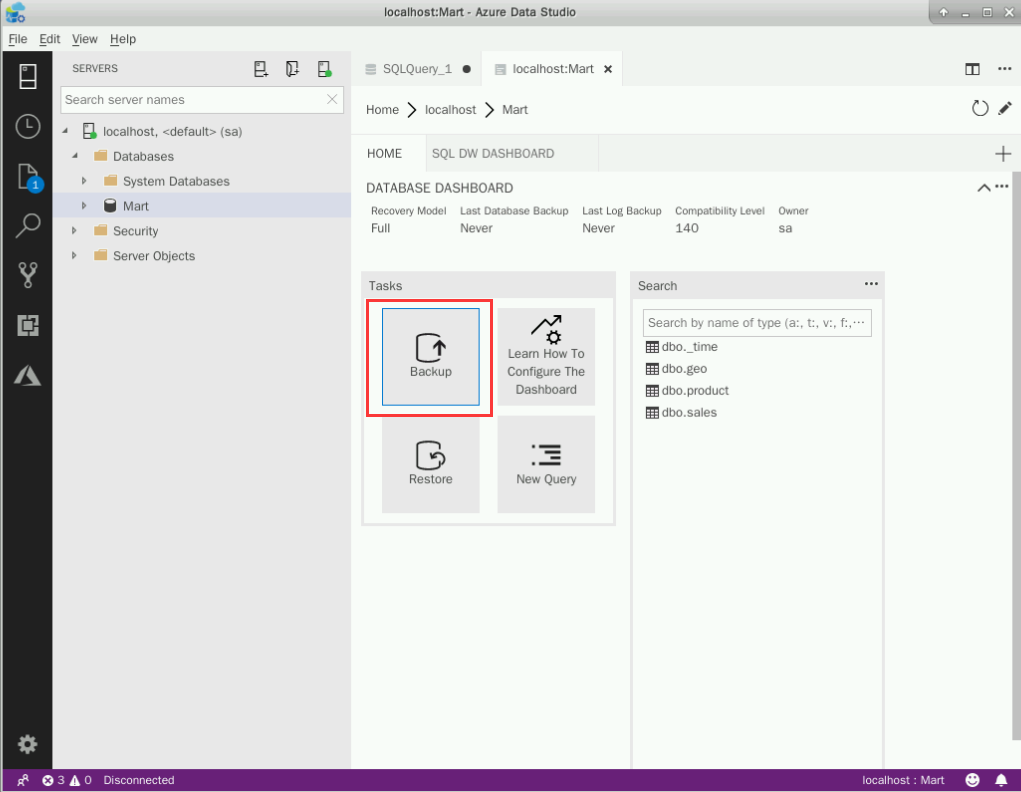Click the dashboard refresh icon
Viewport: 1021px width, 792px height.
pos(980,108)
